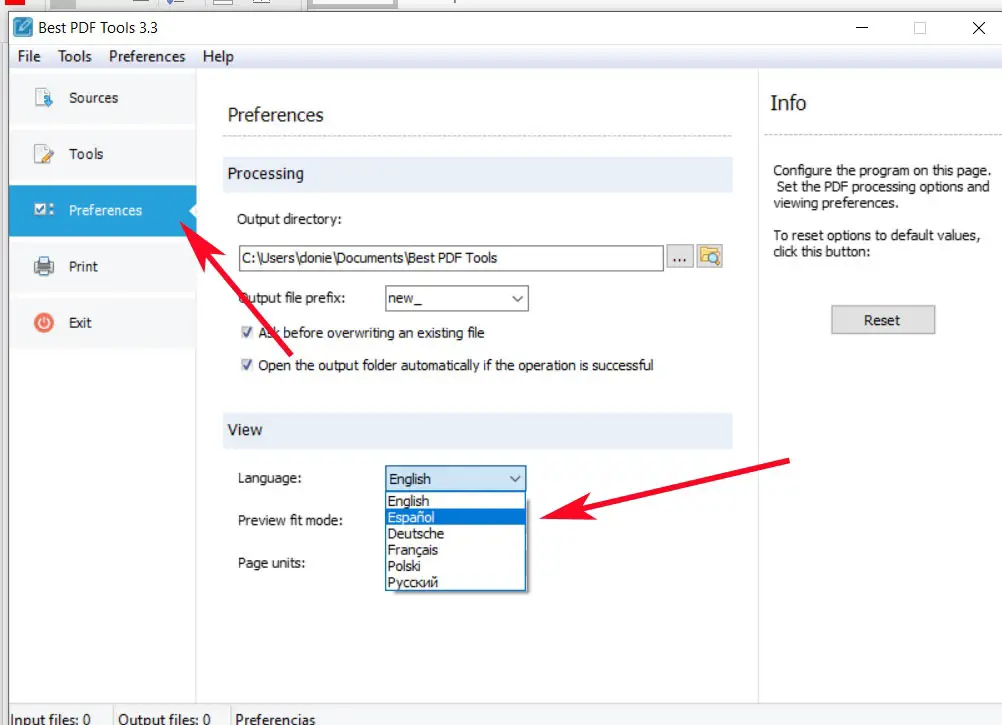1002x725 pixels.
Task: Toggle Open the output folder automatically checkbox
Action: coord(247,365)
